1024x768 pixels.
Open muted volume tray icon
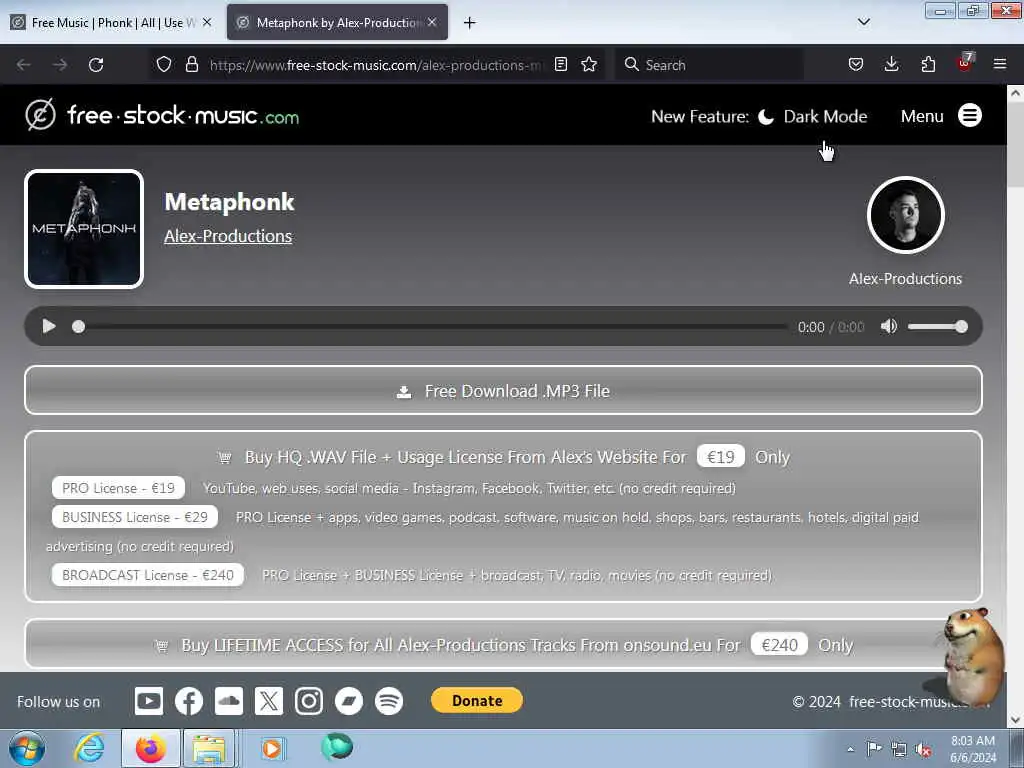[923, 749]
